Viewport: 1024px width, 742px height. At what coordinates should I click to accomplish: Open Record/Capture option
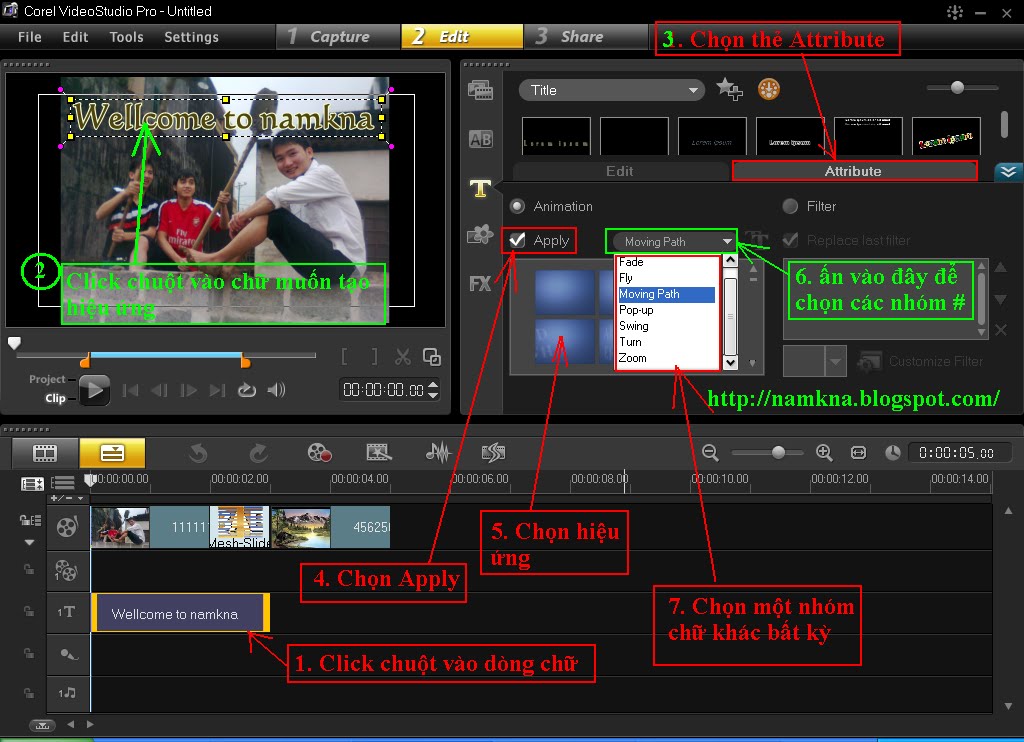coord(319,452)
